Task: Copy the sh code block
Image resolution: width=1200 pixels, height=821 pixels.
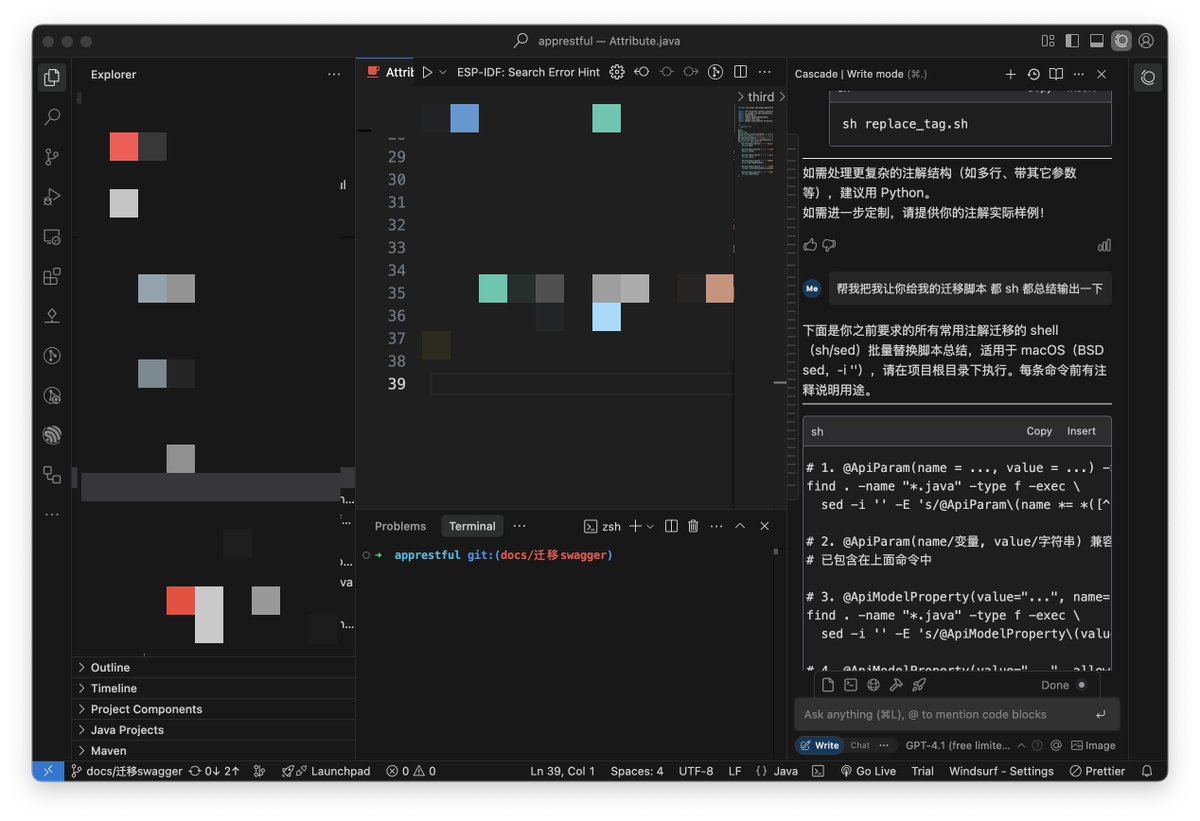Action: (1039, 431)
